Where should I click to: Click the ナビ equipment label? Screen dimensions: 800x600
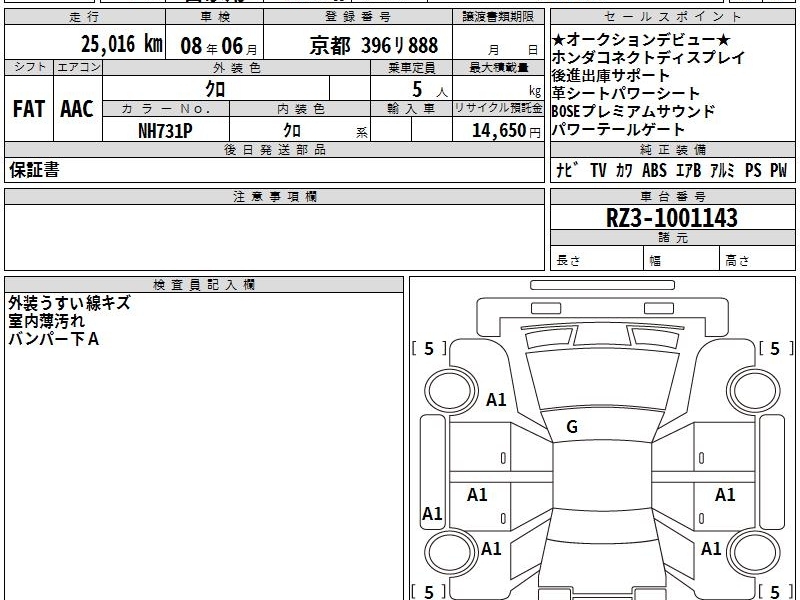(x=566, y=170)
